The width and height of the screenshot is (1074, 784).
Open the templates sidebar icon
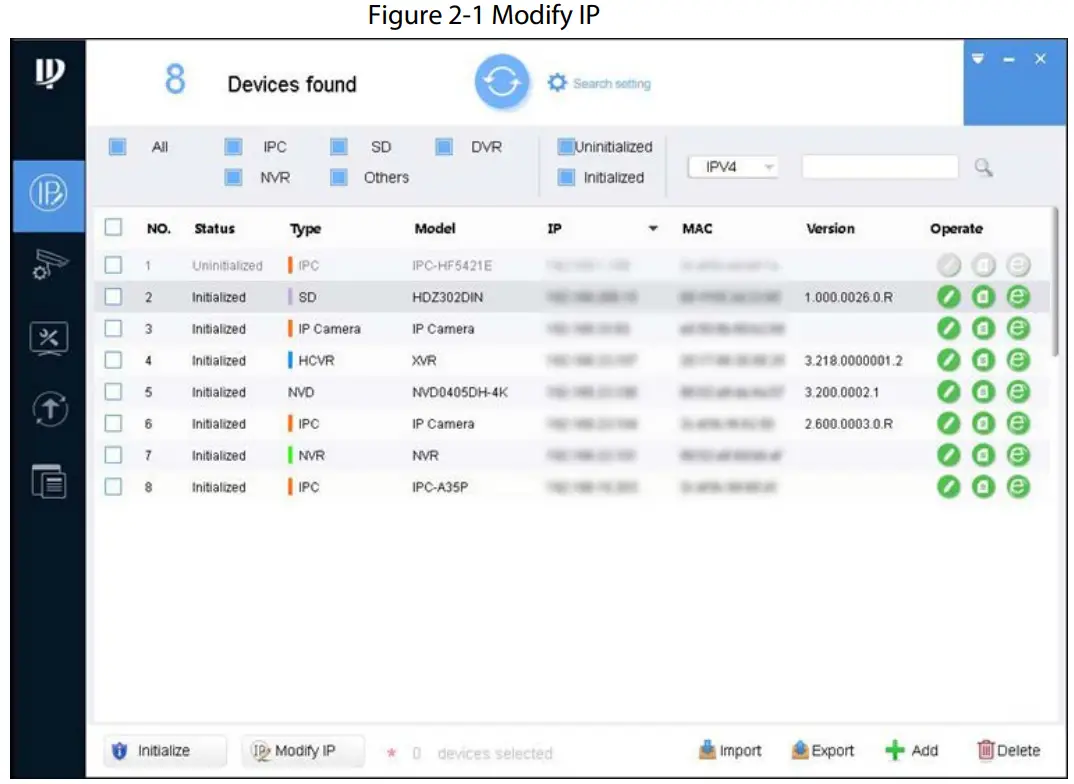pyautogui.click(x=49, y=481)
